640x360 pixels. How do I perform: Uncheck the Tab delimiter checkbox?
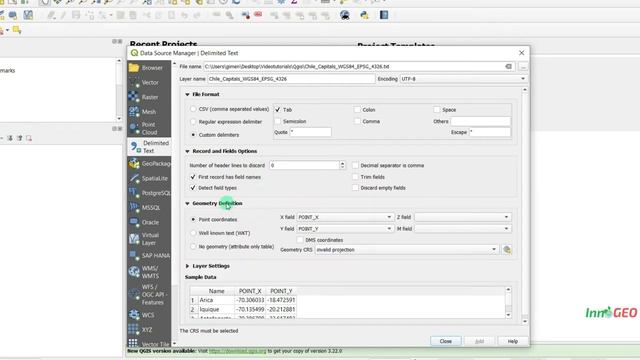pos(278,109)
